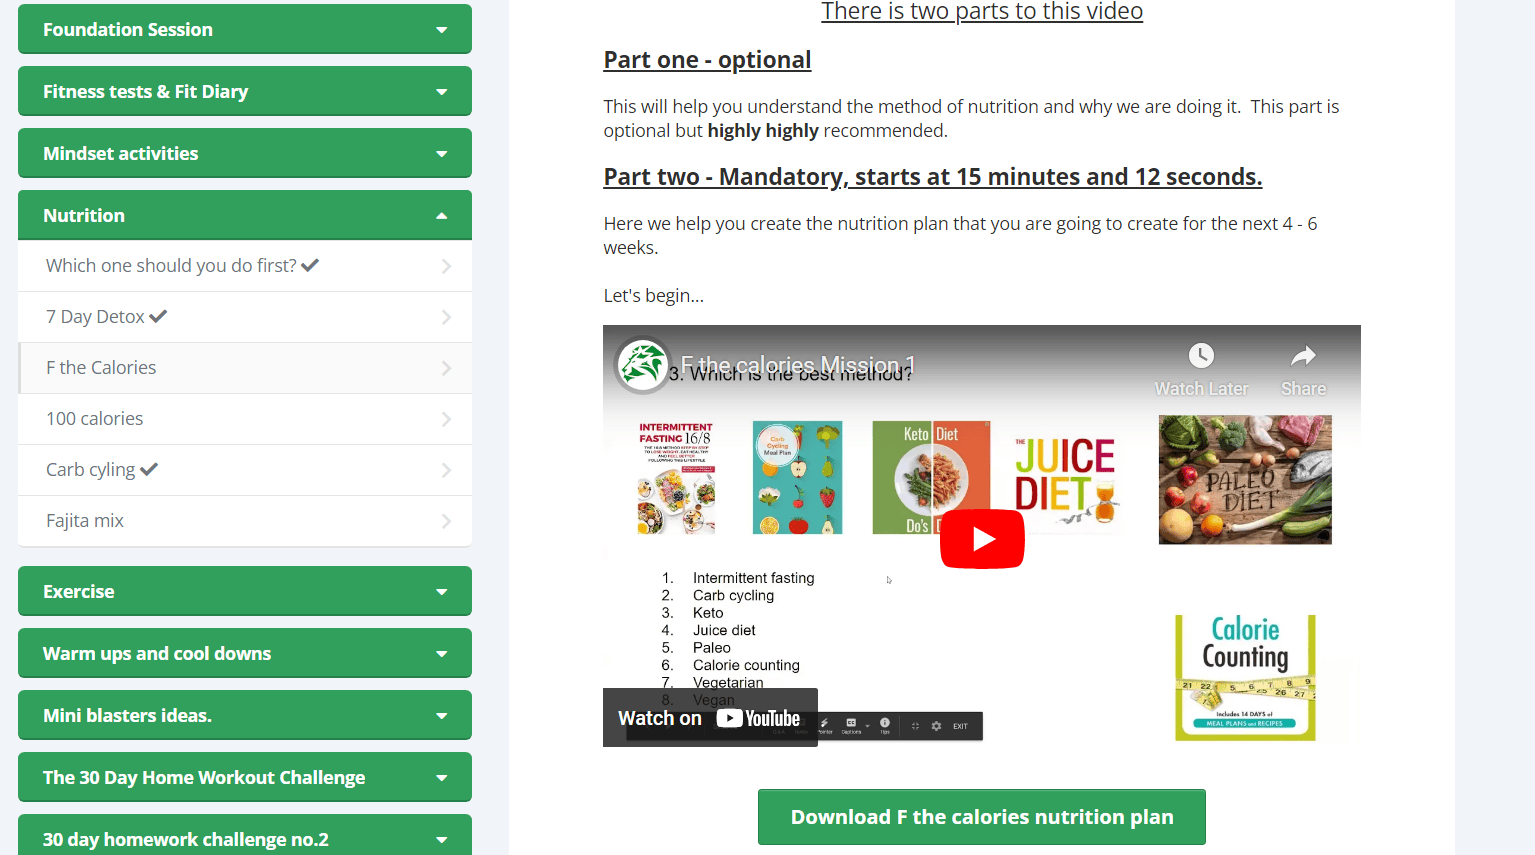Expand the Foundation Session section
The image size is (1535, 855).
[245, 29]
